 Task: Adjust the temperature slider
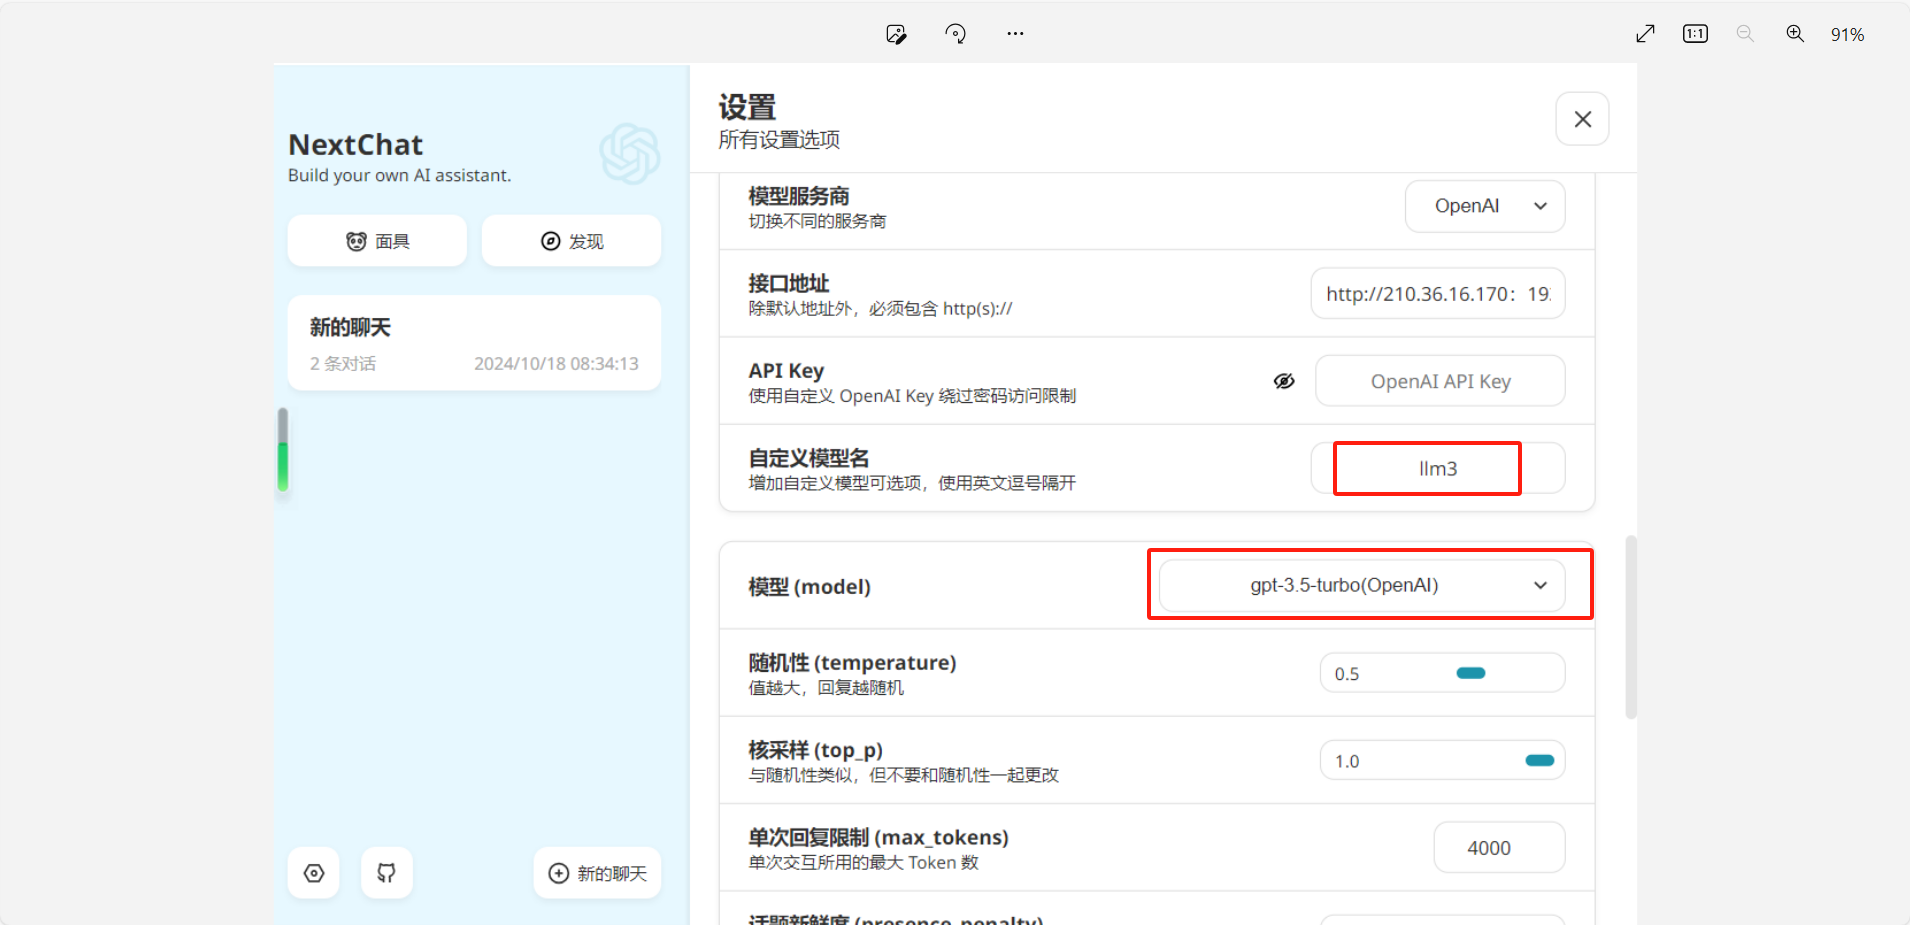[1471, 673]
